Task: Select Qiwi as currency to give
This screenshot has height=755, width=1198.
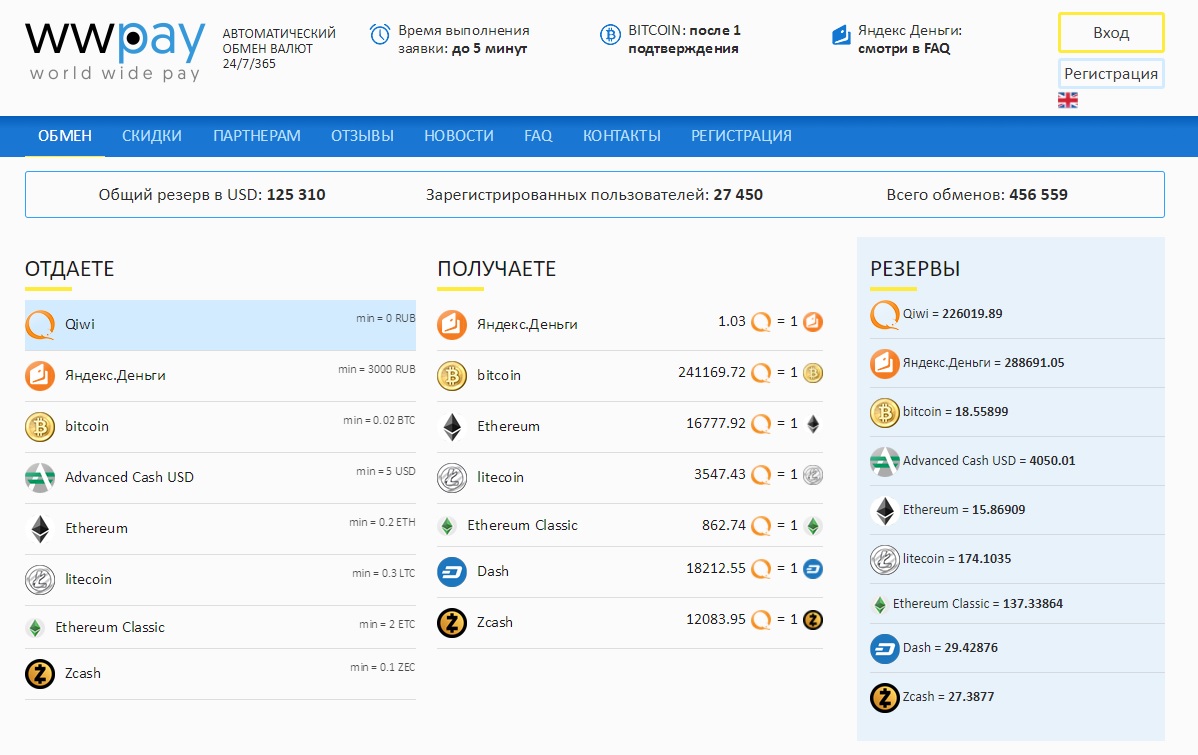Action: point(220,325)
